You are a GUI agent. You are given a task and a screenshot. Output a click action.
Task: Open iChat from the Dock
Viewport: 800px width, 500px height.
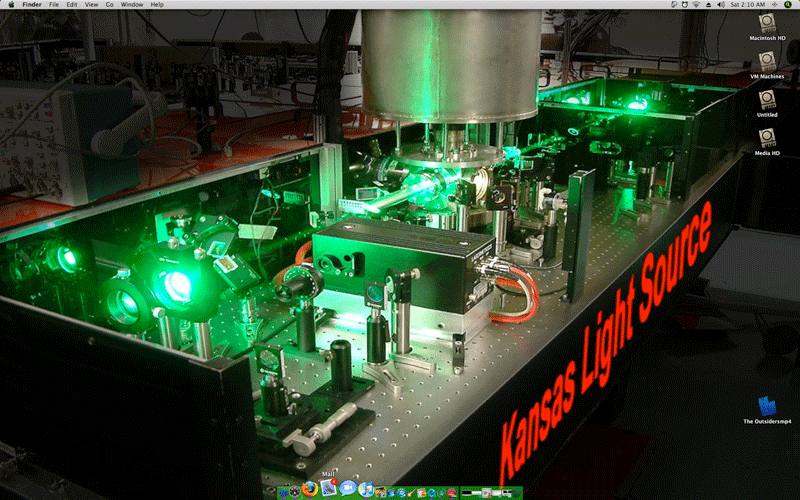[348, 488]
